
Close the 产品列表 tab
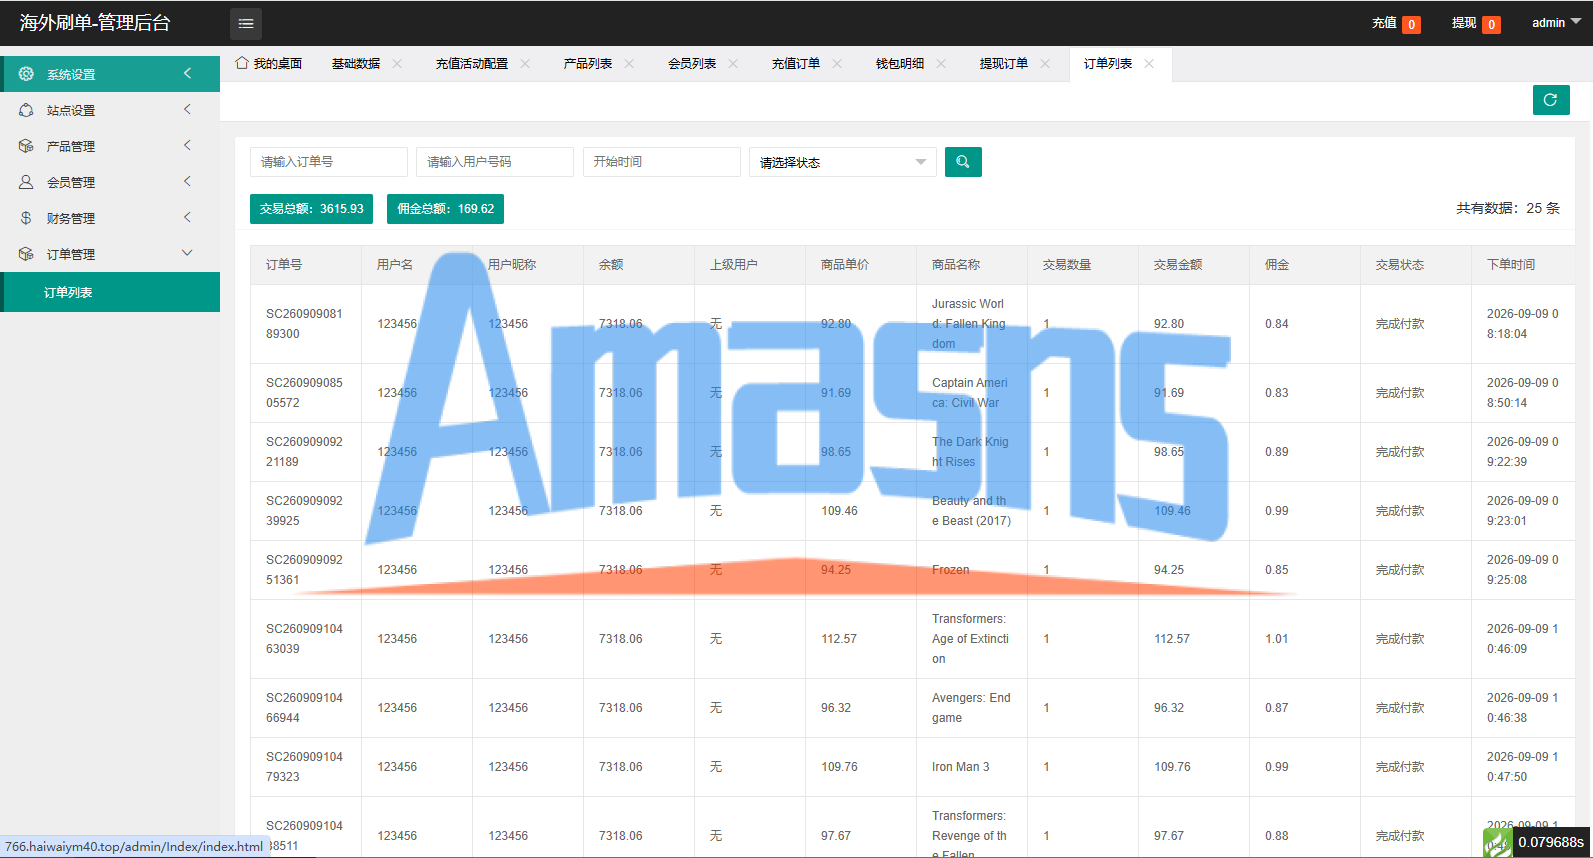tap(629, 63)
